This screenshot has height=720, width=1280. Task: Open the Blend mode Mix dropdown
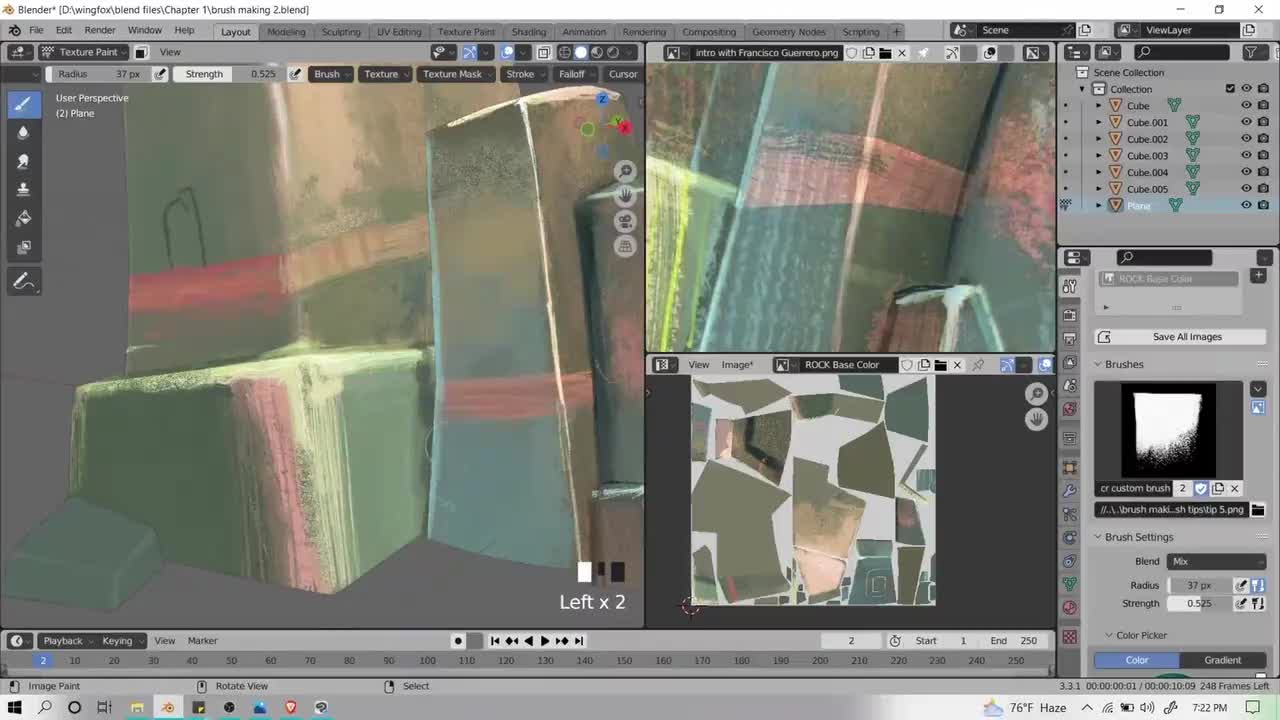(1216, 562)
